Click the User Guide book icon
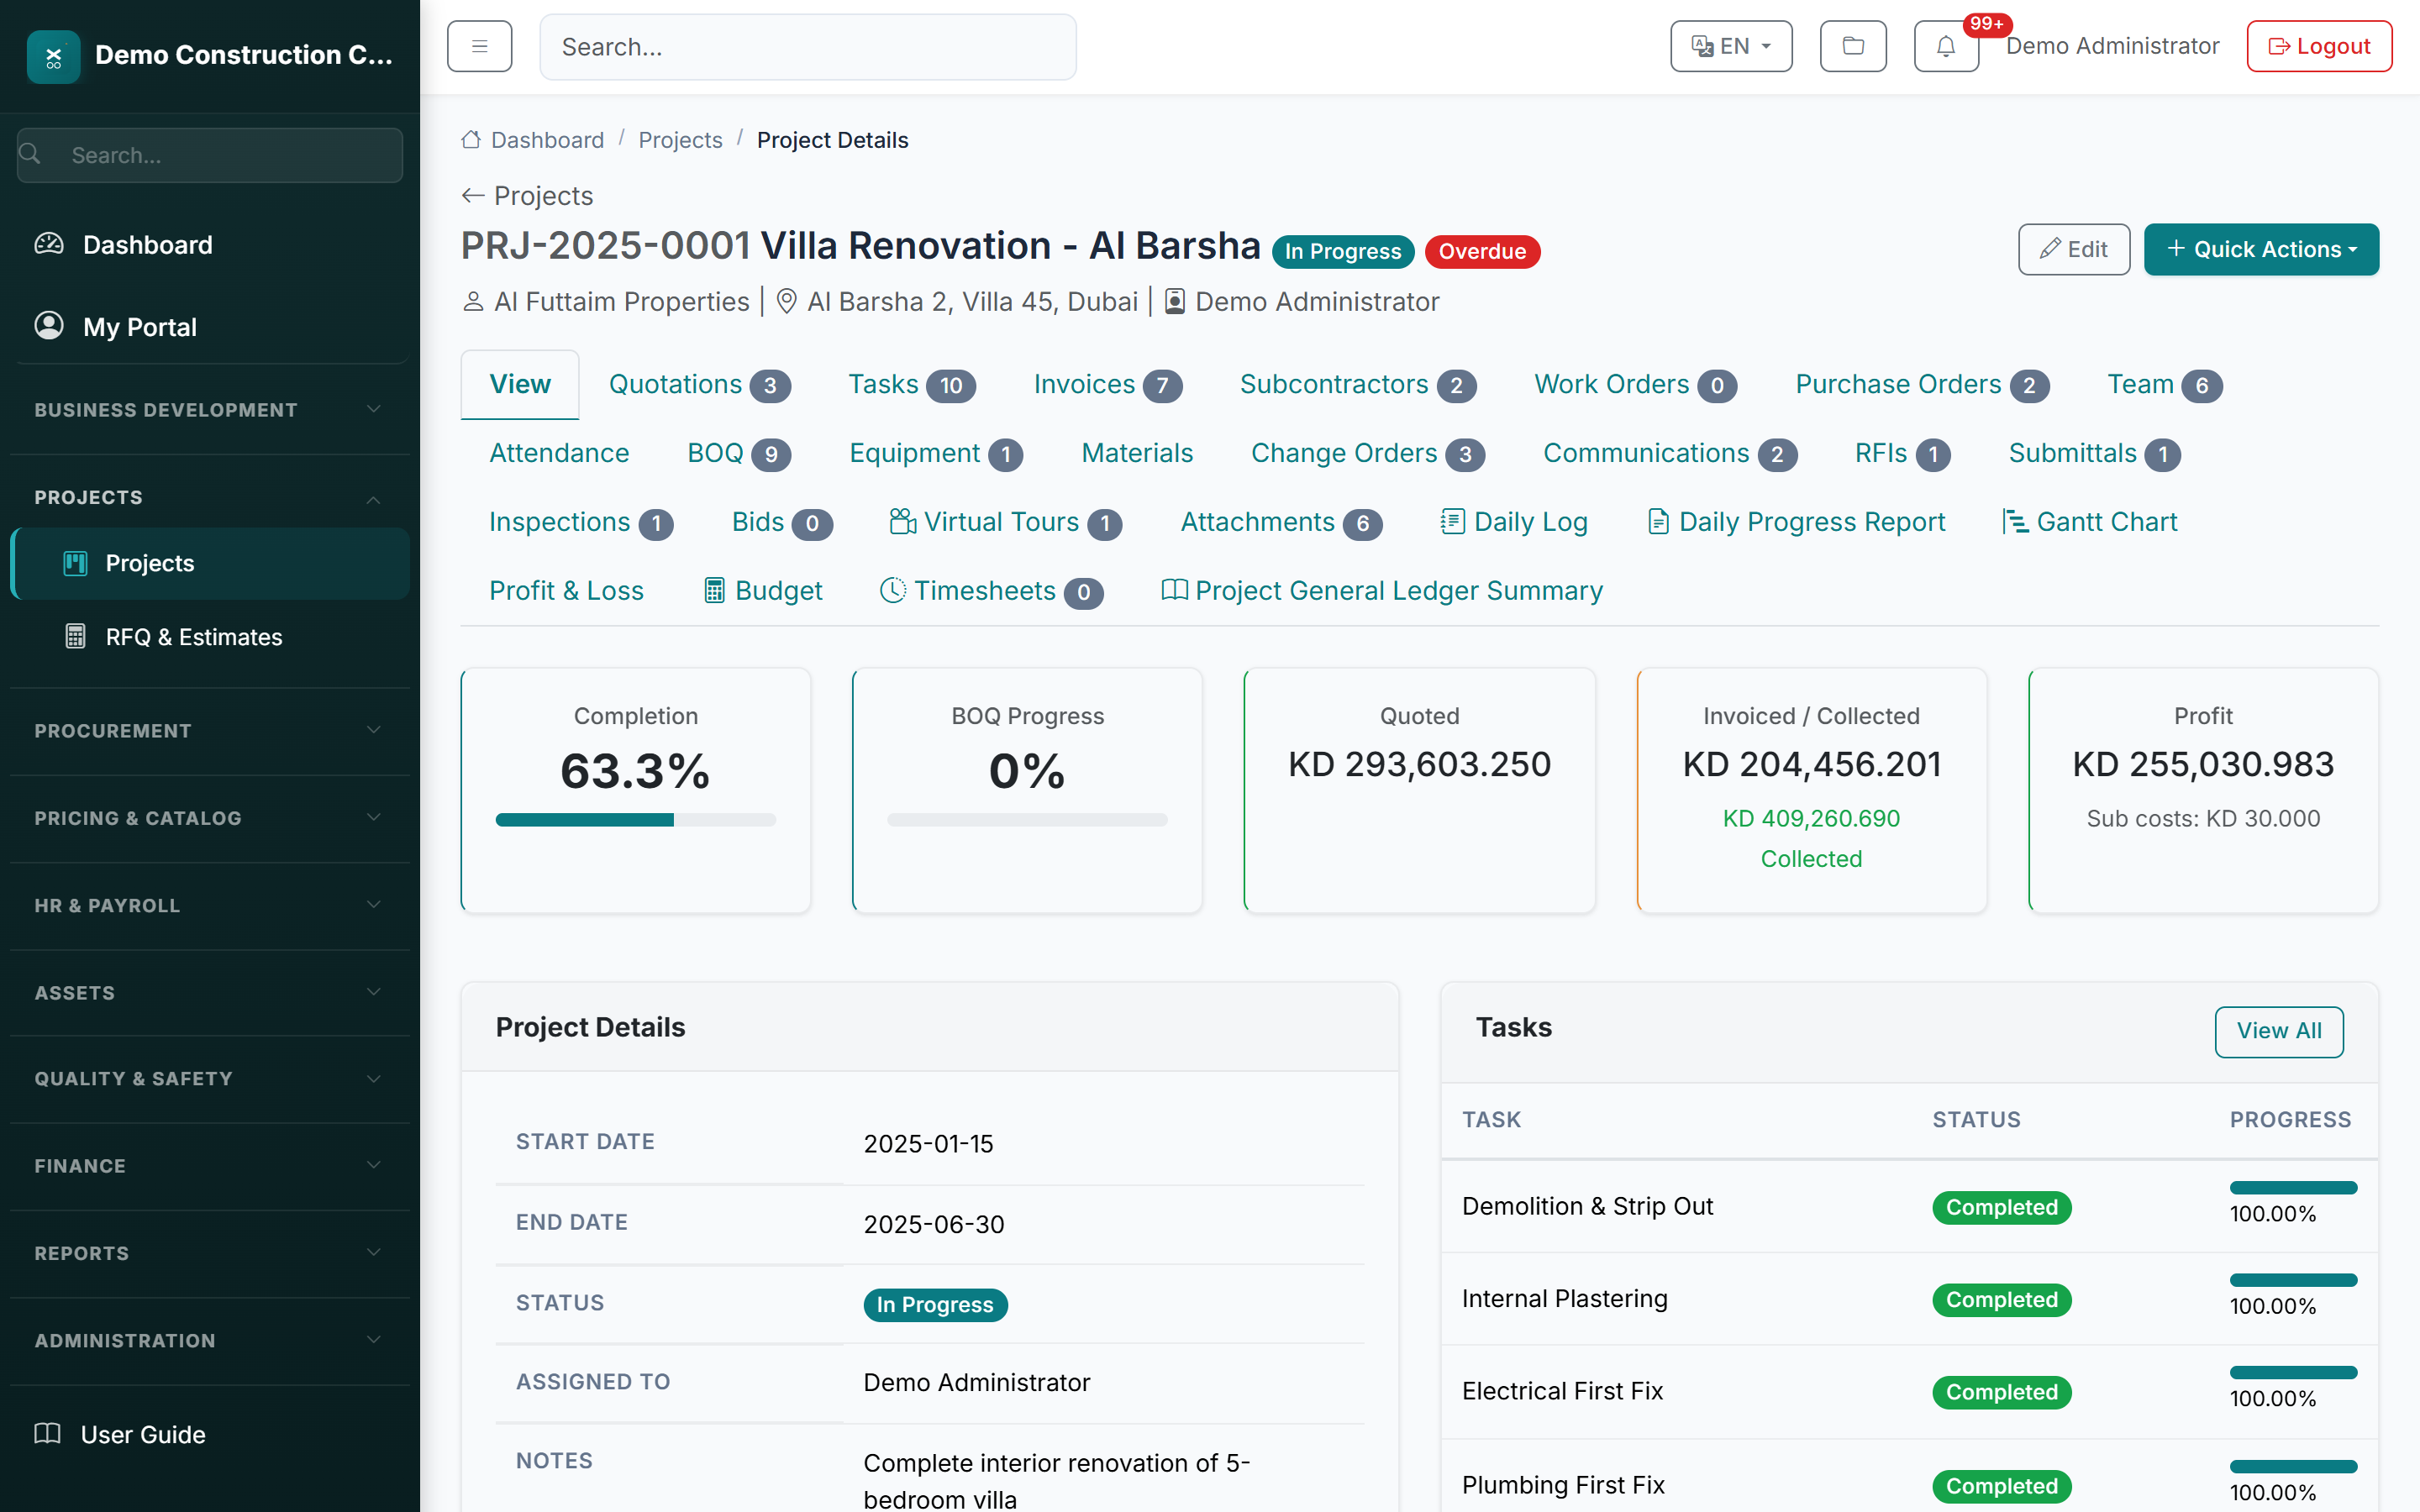Viewport: 2420px width, 1512px height. pos(47,1434)
